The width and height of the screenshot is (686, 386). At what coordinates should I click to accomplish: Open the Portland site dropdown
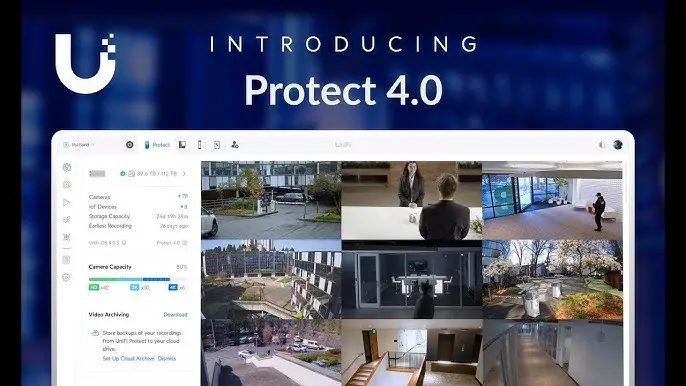tap(79, 145)
